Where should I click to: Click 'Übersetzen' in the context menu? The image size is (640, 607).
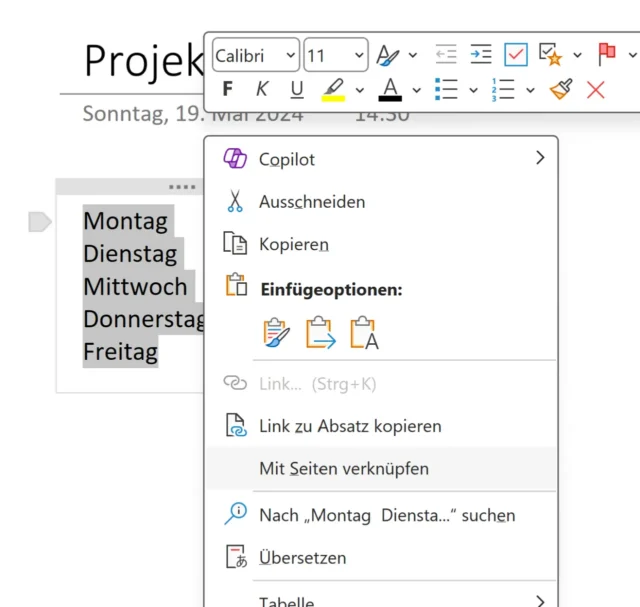click(302, 558)
